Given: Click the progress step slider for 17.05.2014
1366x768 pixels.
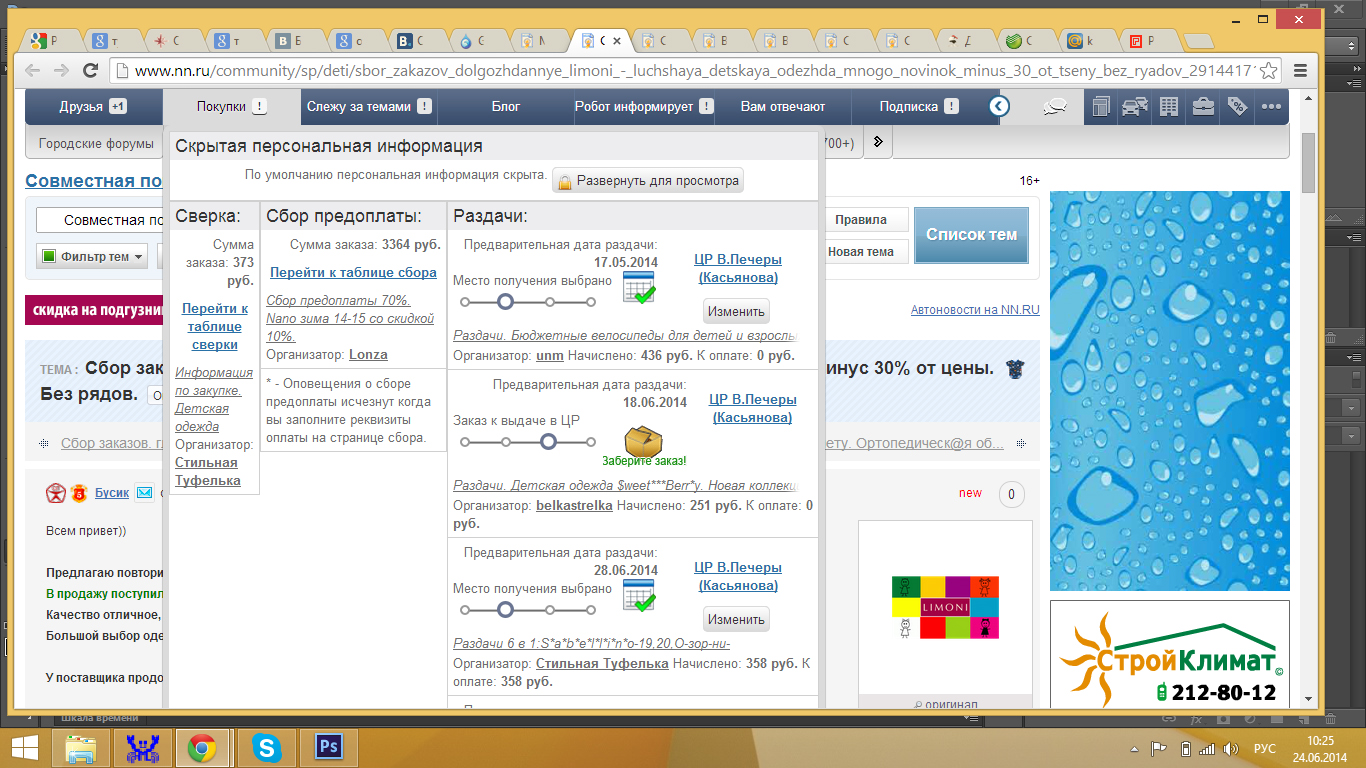Looking at the screenshot, I should [x=527, y=301].
